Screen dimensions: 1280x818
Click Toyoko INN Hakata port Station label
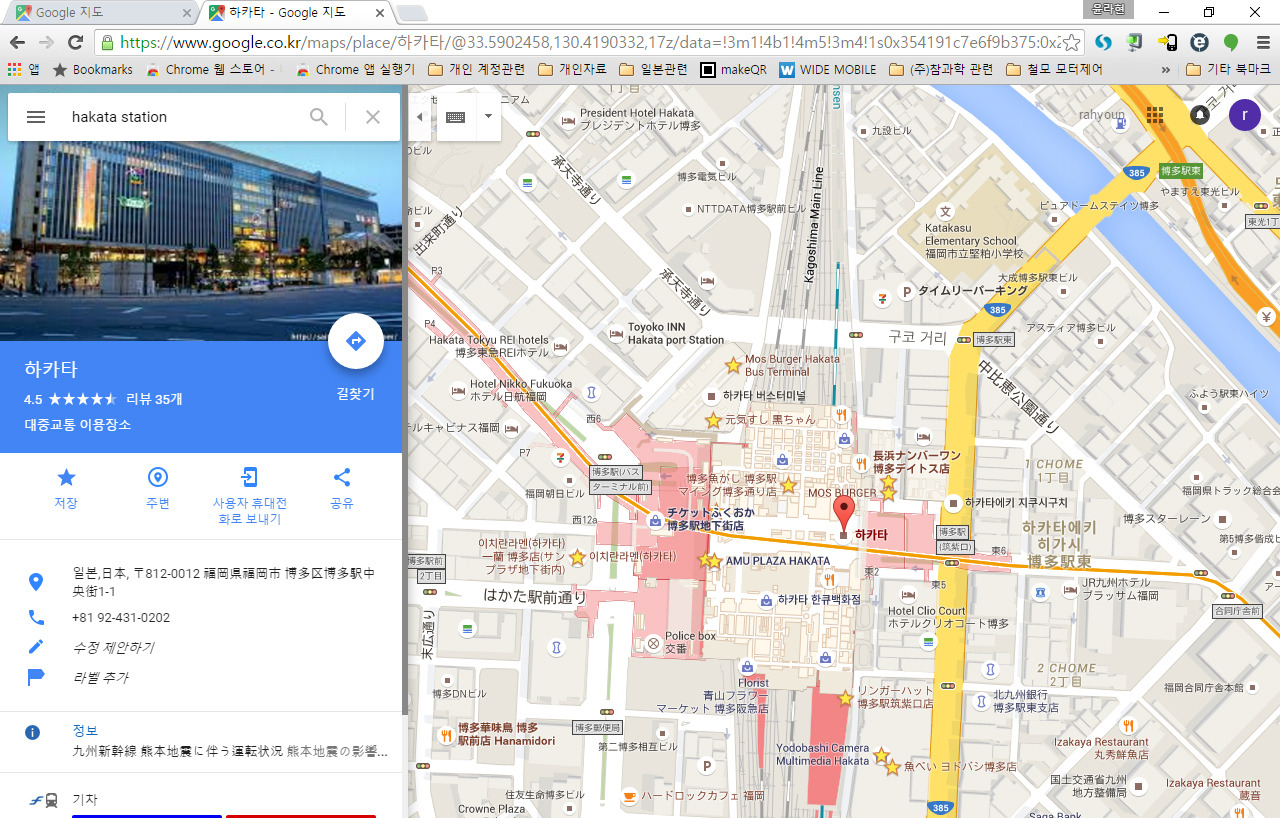(x=675, y=333)
